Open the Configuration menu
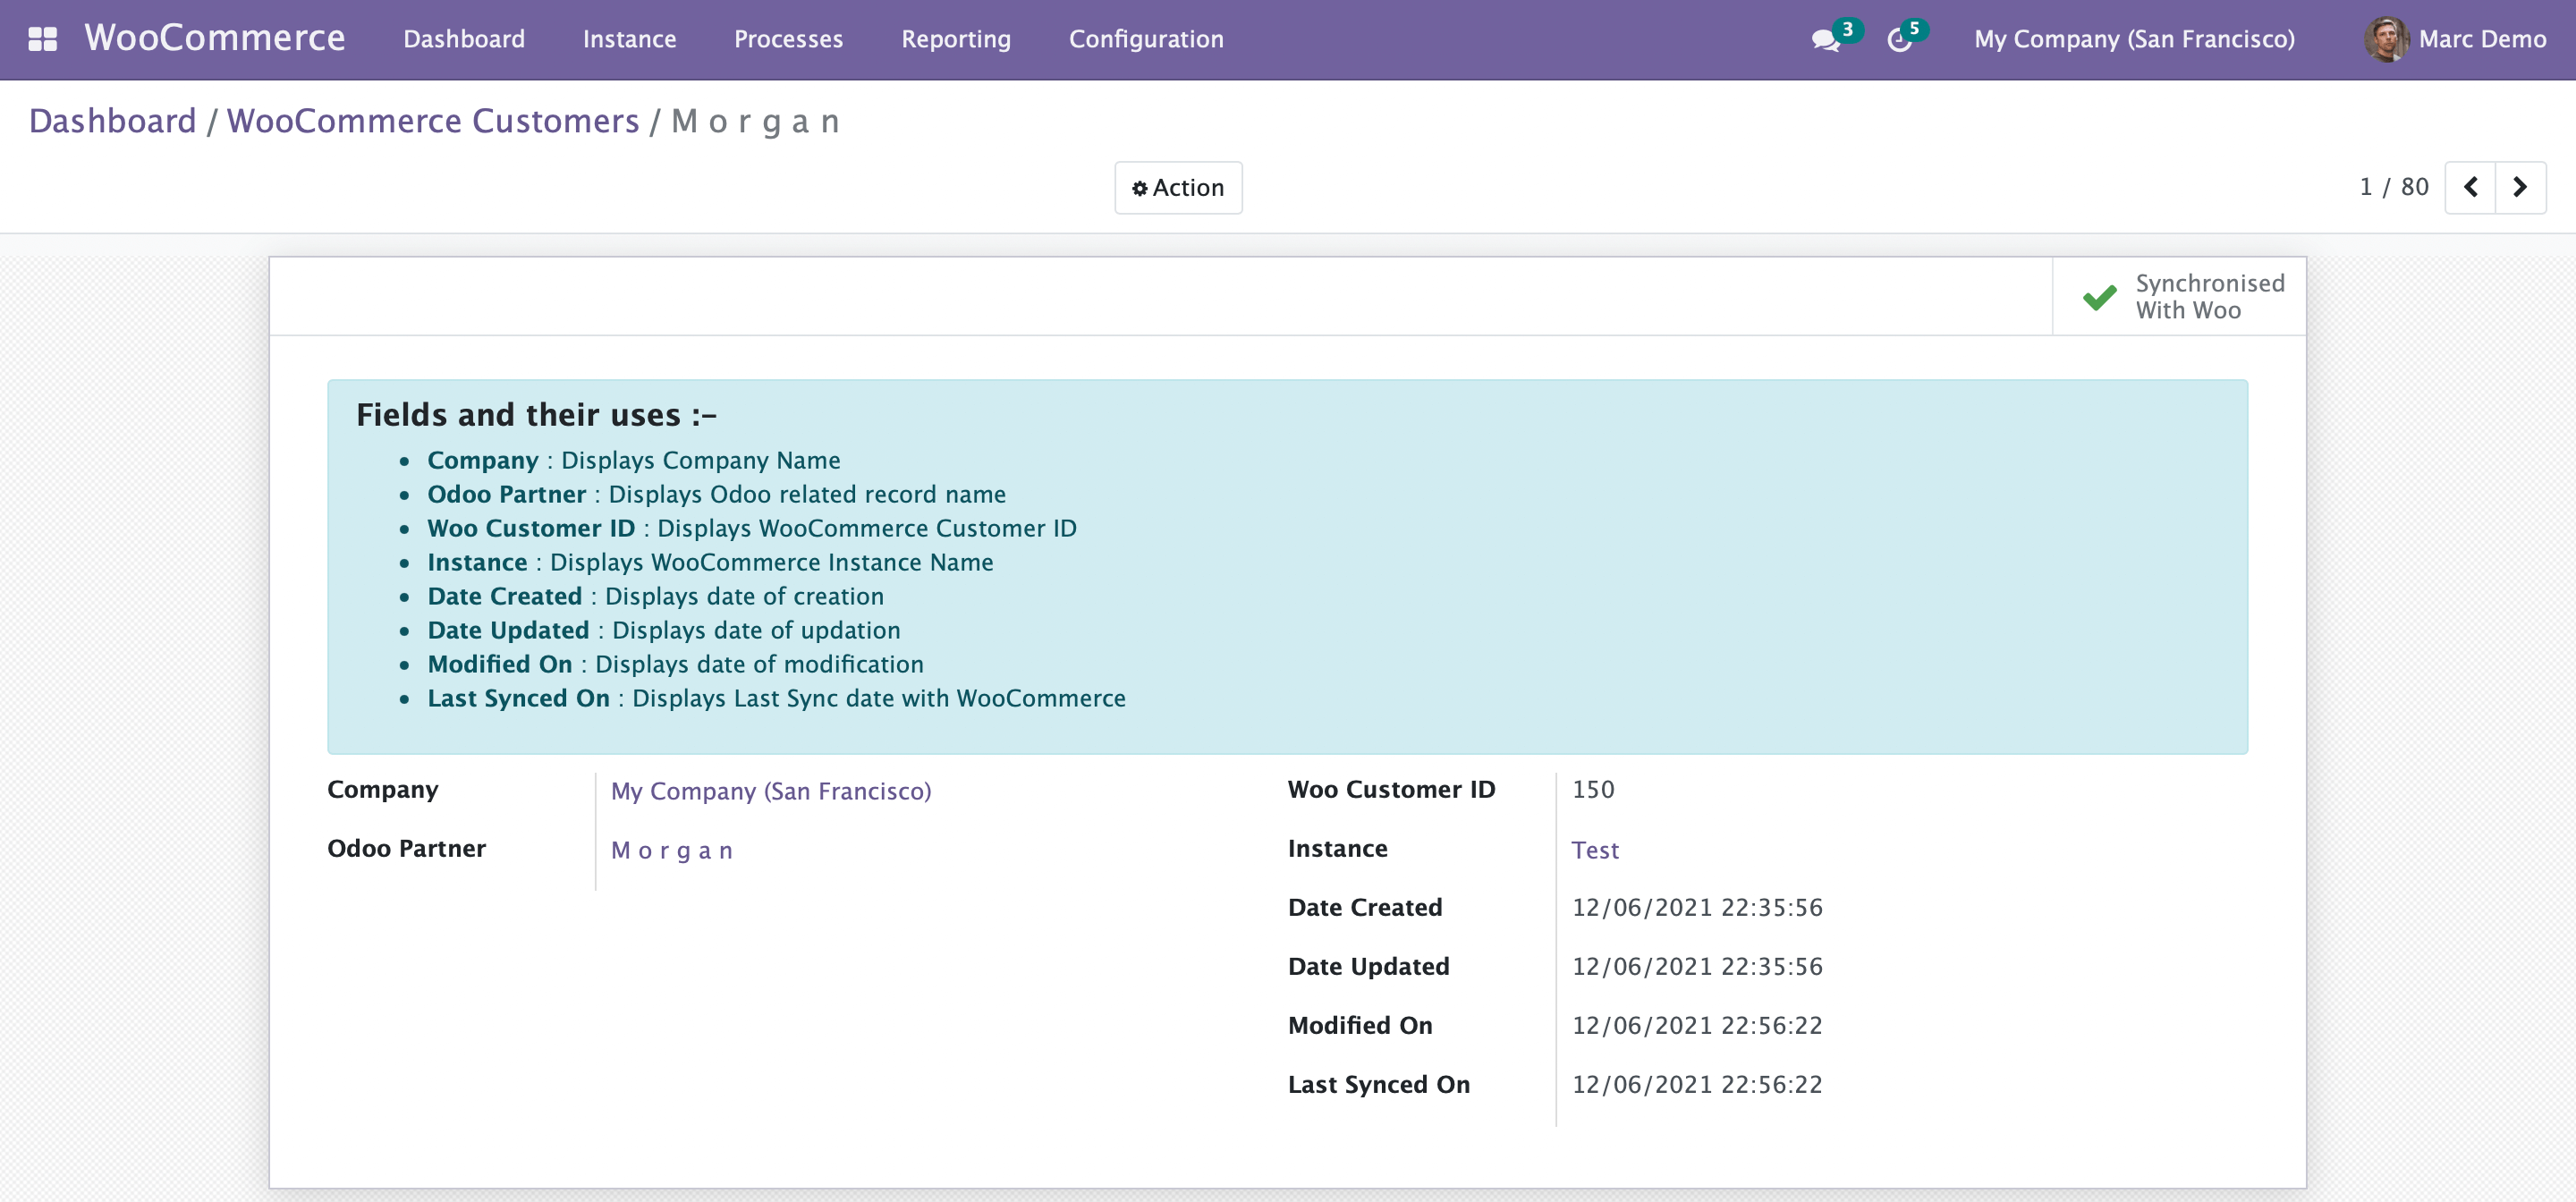 click(1145, 39)
